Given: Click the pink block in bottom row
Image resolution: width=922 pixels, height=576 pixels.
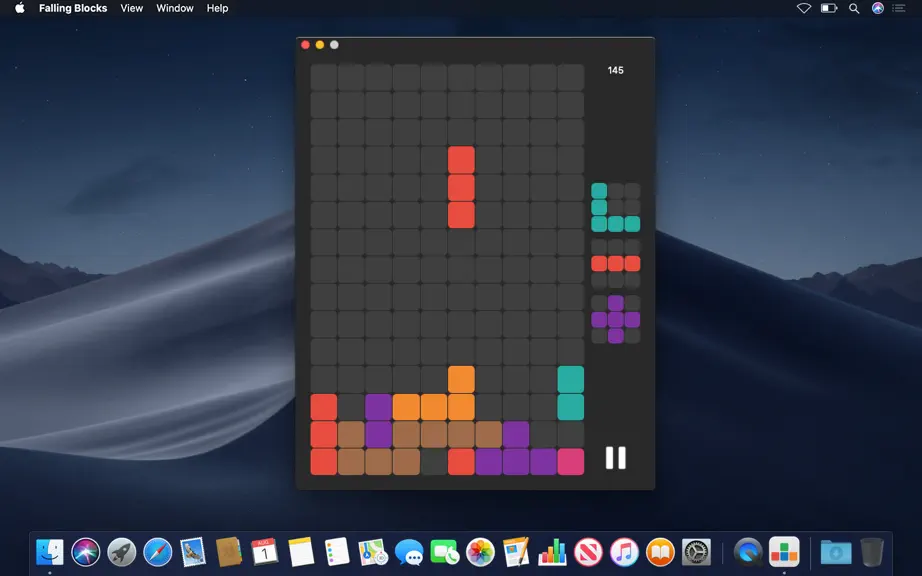Looking at the screenshot, I should point(570,462).
